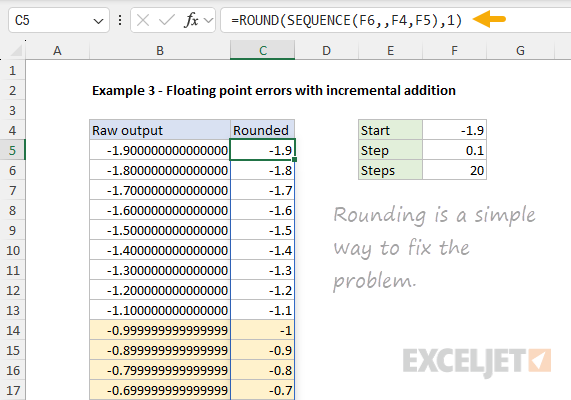The height and width of the screenshot is (400, 571).
Task: Select cell -1.100000000000000 in Raw output
Action: click(160, 310)
